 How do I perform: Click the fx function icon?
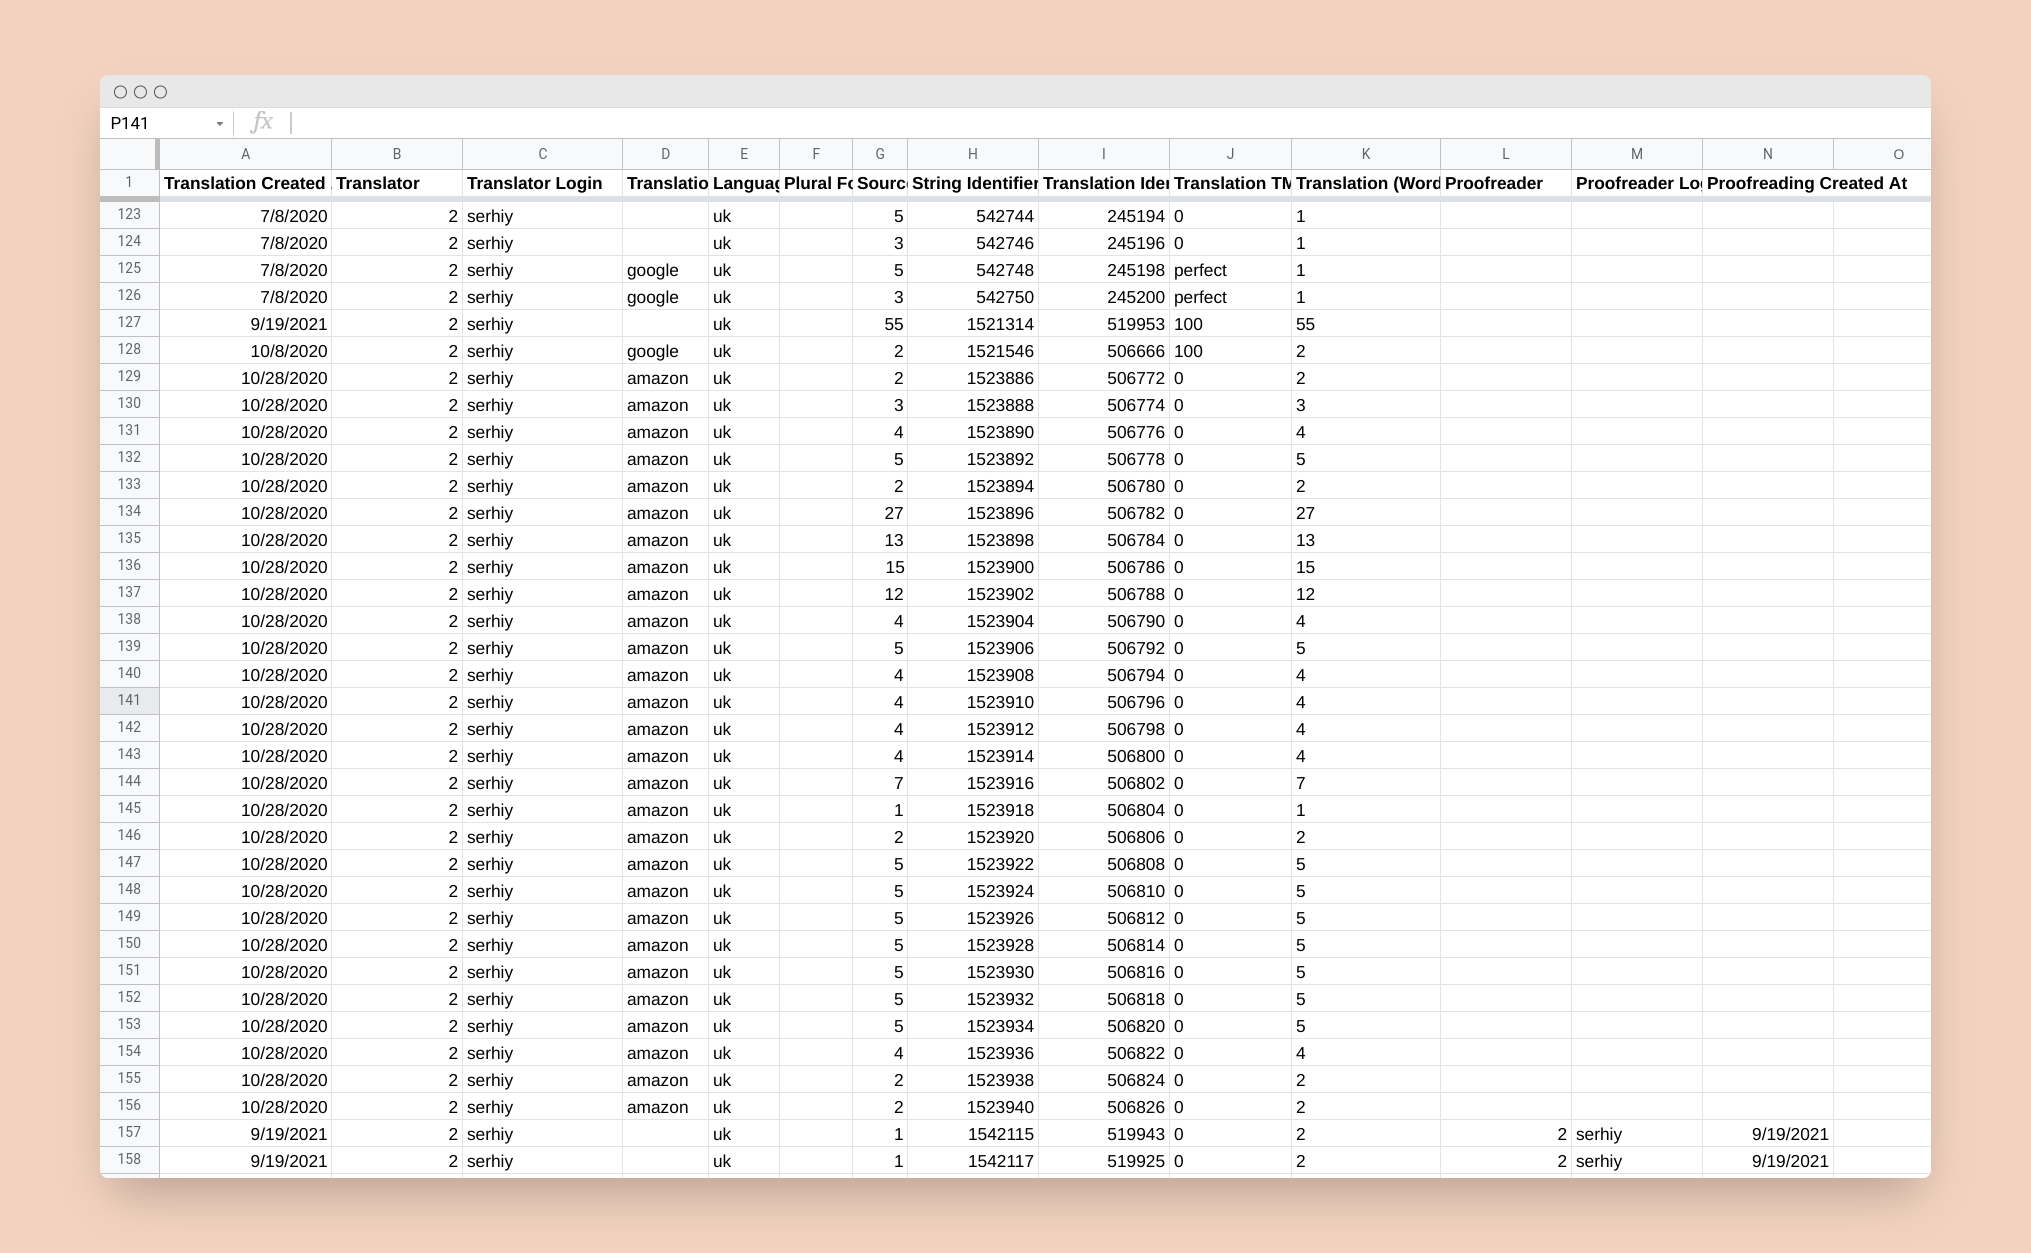pyautogui.click(x=262, y=122)
